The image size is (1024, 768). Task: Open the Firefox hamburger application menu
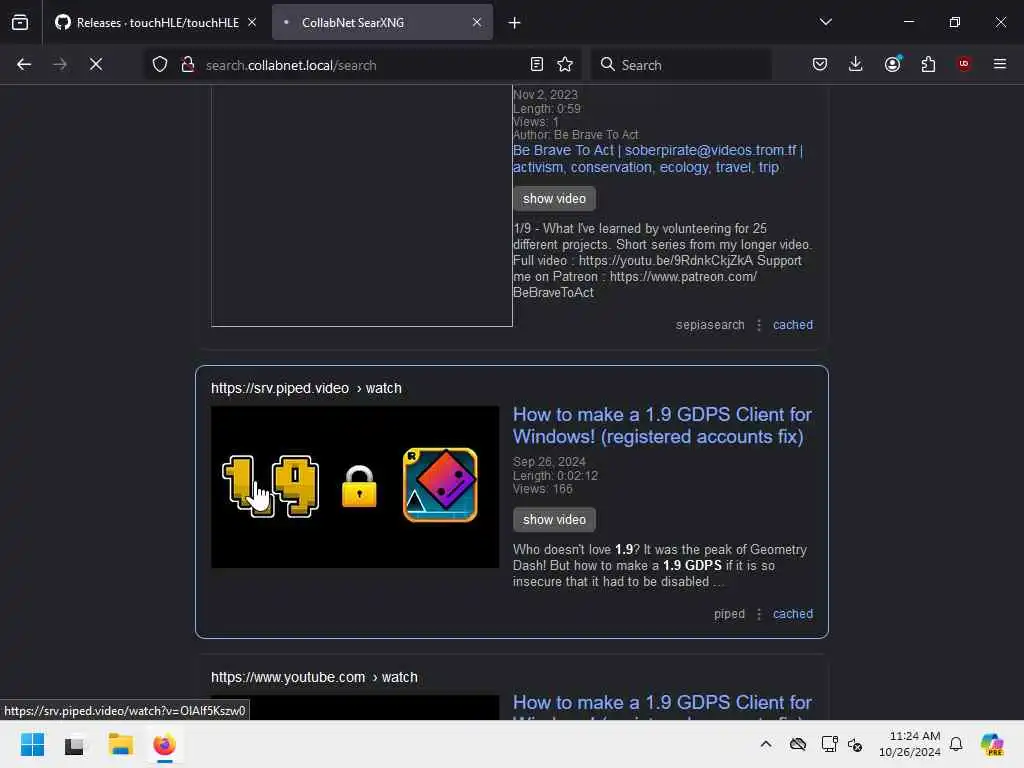[1000, 64]
